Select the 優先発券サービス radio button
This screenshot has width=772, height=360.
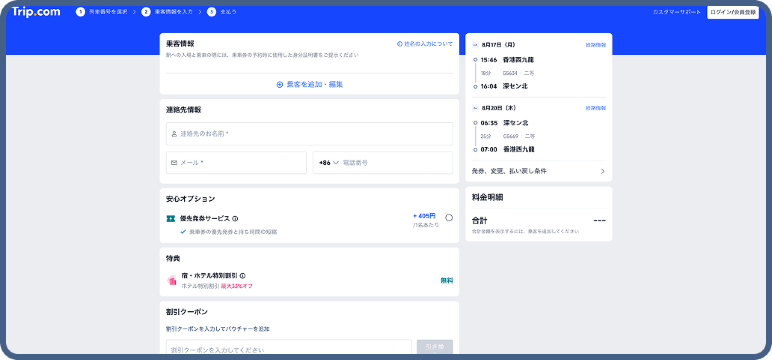click(x=449, y=218)
